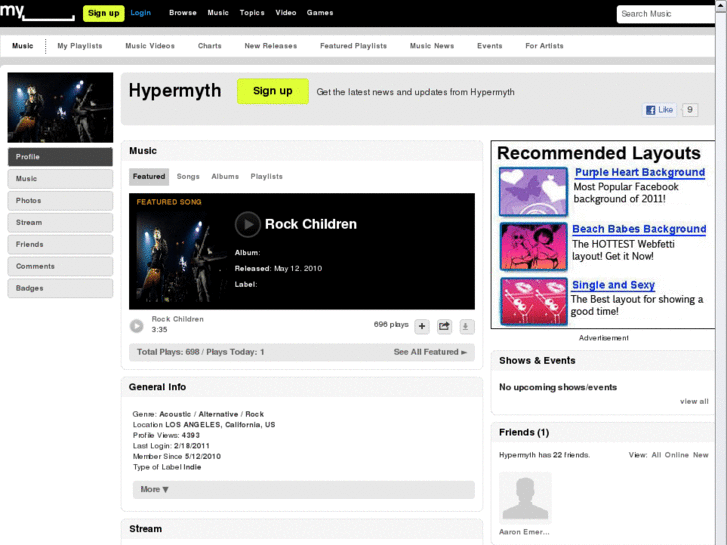Image resolution: width=727 pixels, height=545 pixels.
Task: Open the Hypermyth profile photo
Action: pos(60,107)
